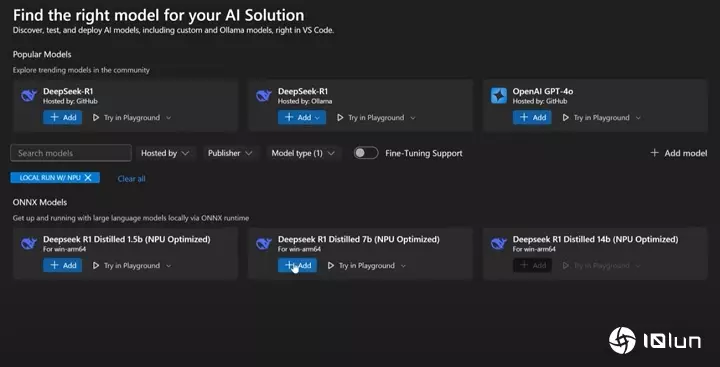Screen dimensions: 720x367
Task: Try GitHub DeepSeek-R1 in Playground
Action: (126, 118)
